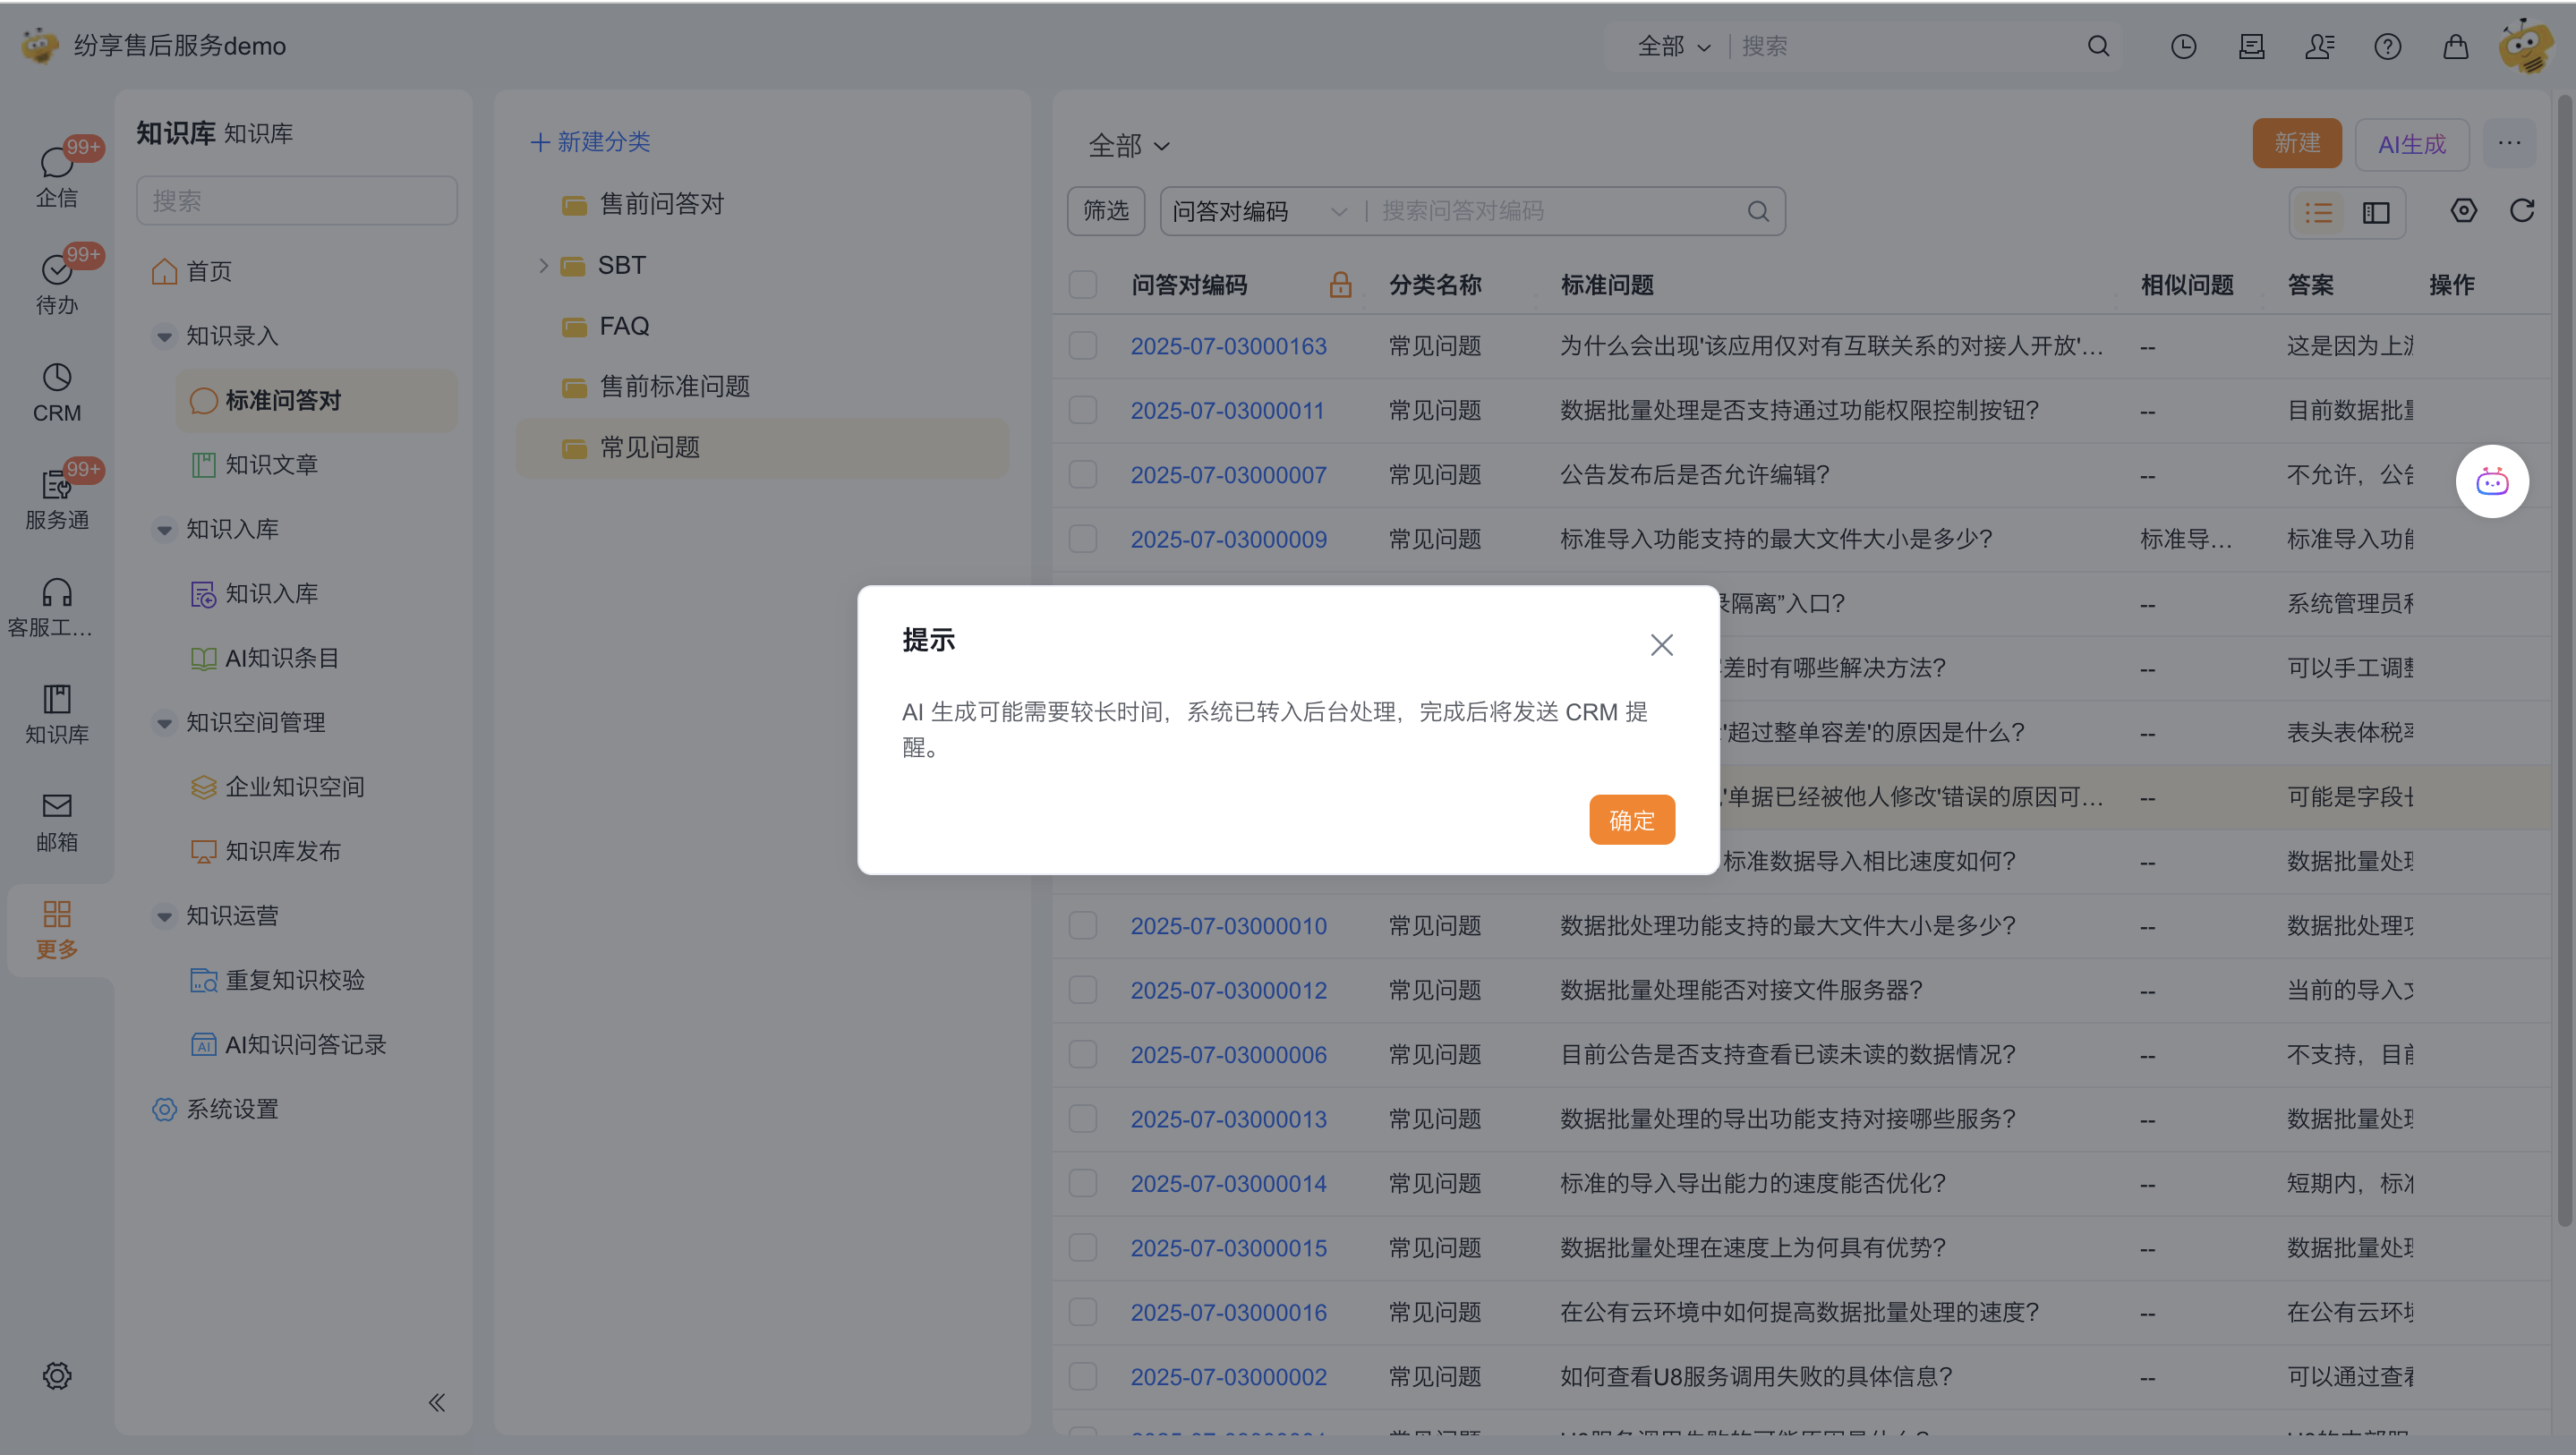Switch to split panel view icon
Viewport: 2576px width, 1455px height.
2376,213
